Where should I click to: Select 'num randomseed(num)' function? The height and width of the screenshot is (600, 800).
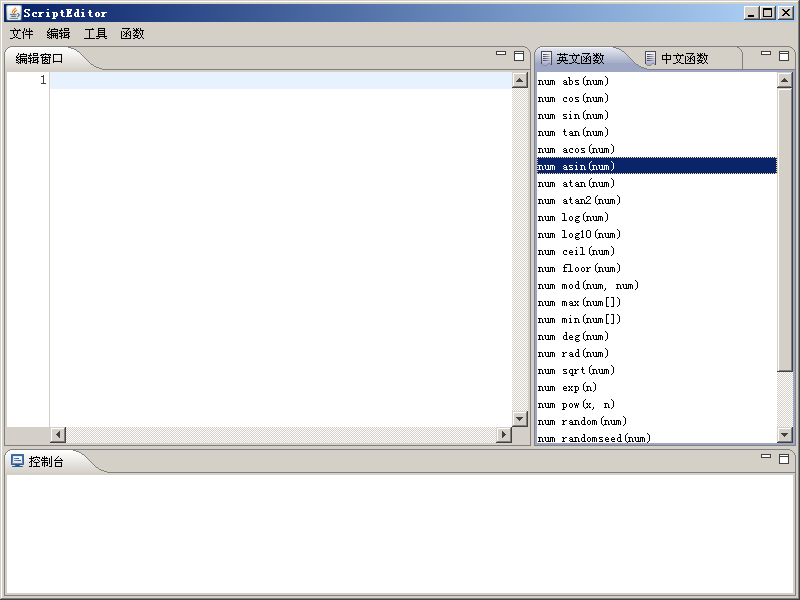(x=657, y=438)
